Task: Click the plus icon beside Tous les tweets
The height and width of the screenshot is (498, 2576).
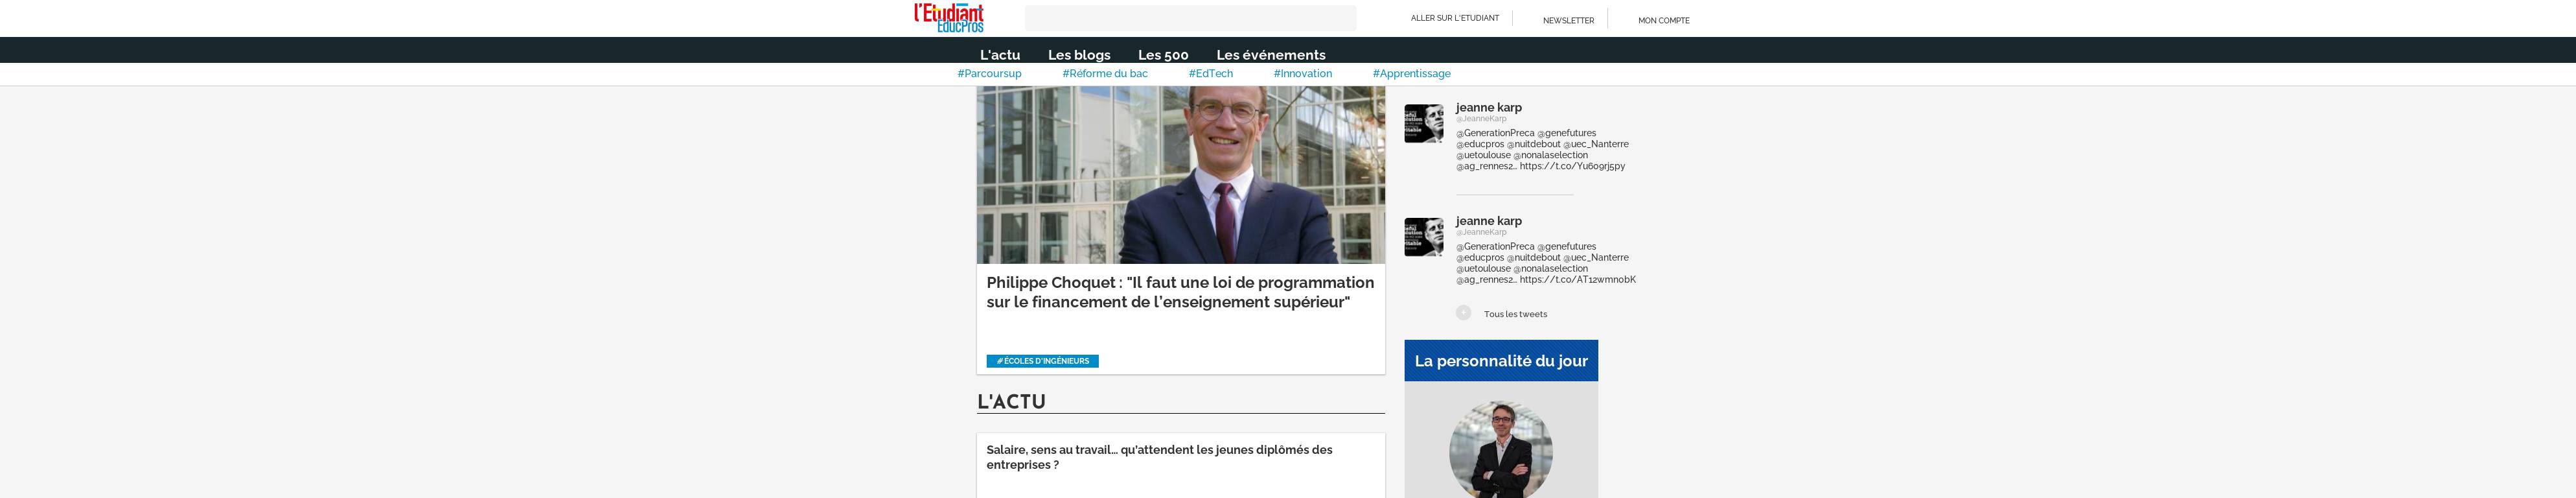Action: 1463,313
